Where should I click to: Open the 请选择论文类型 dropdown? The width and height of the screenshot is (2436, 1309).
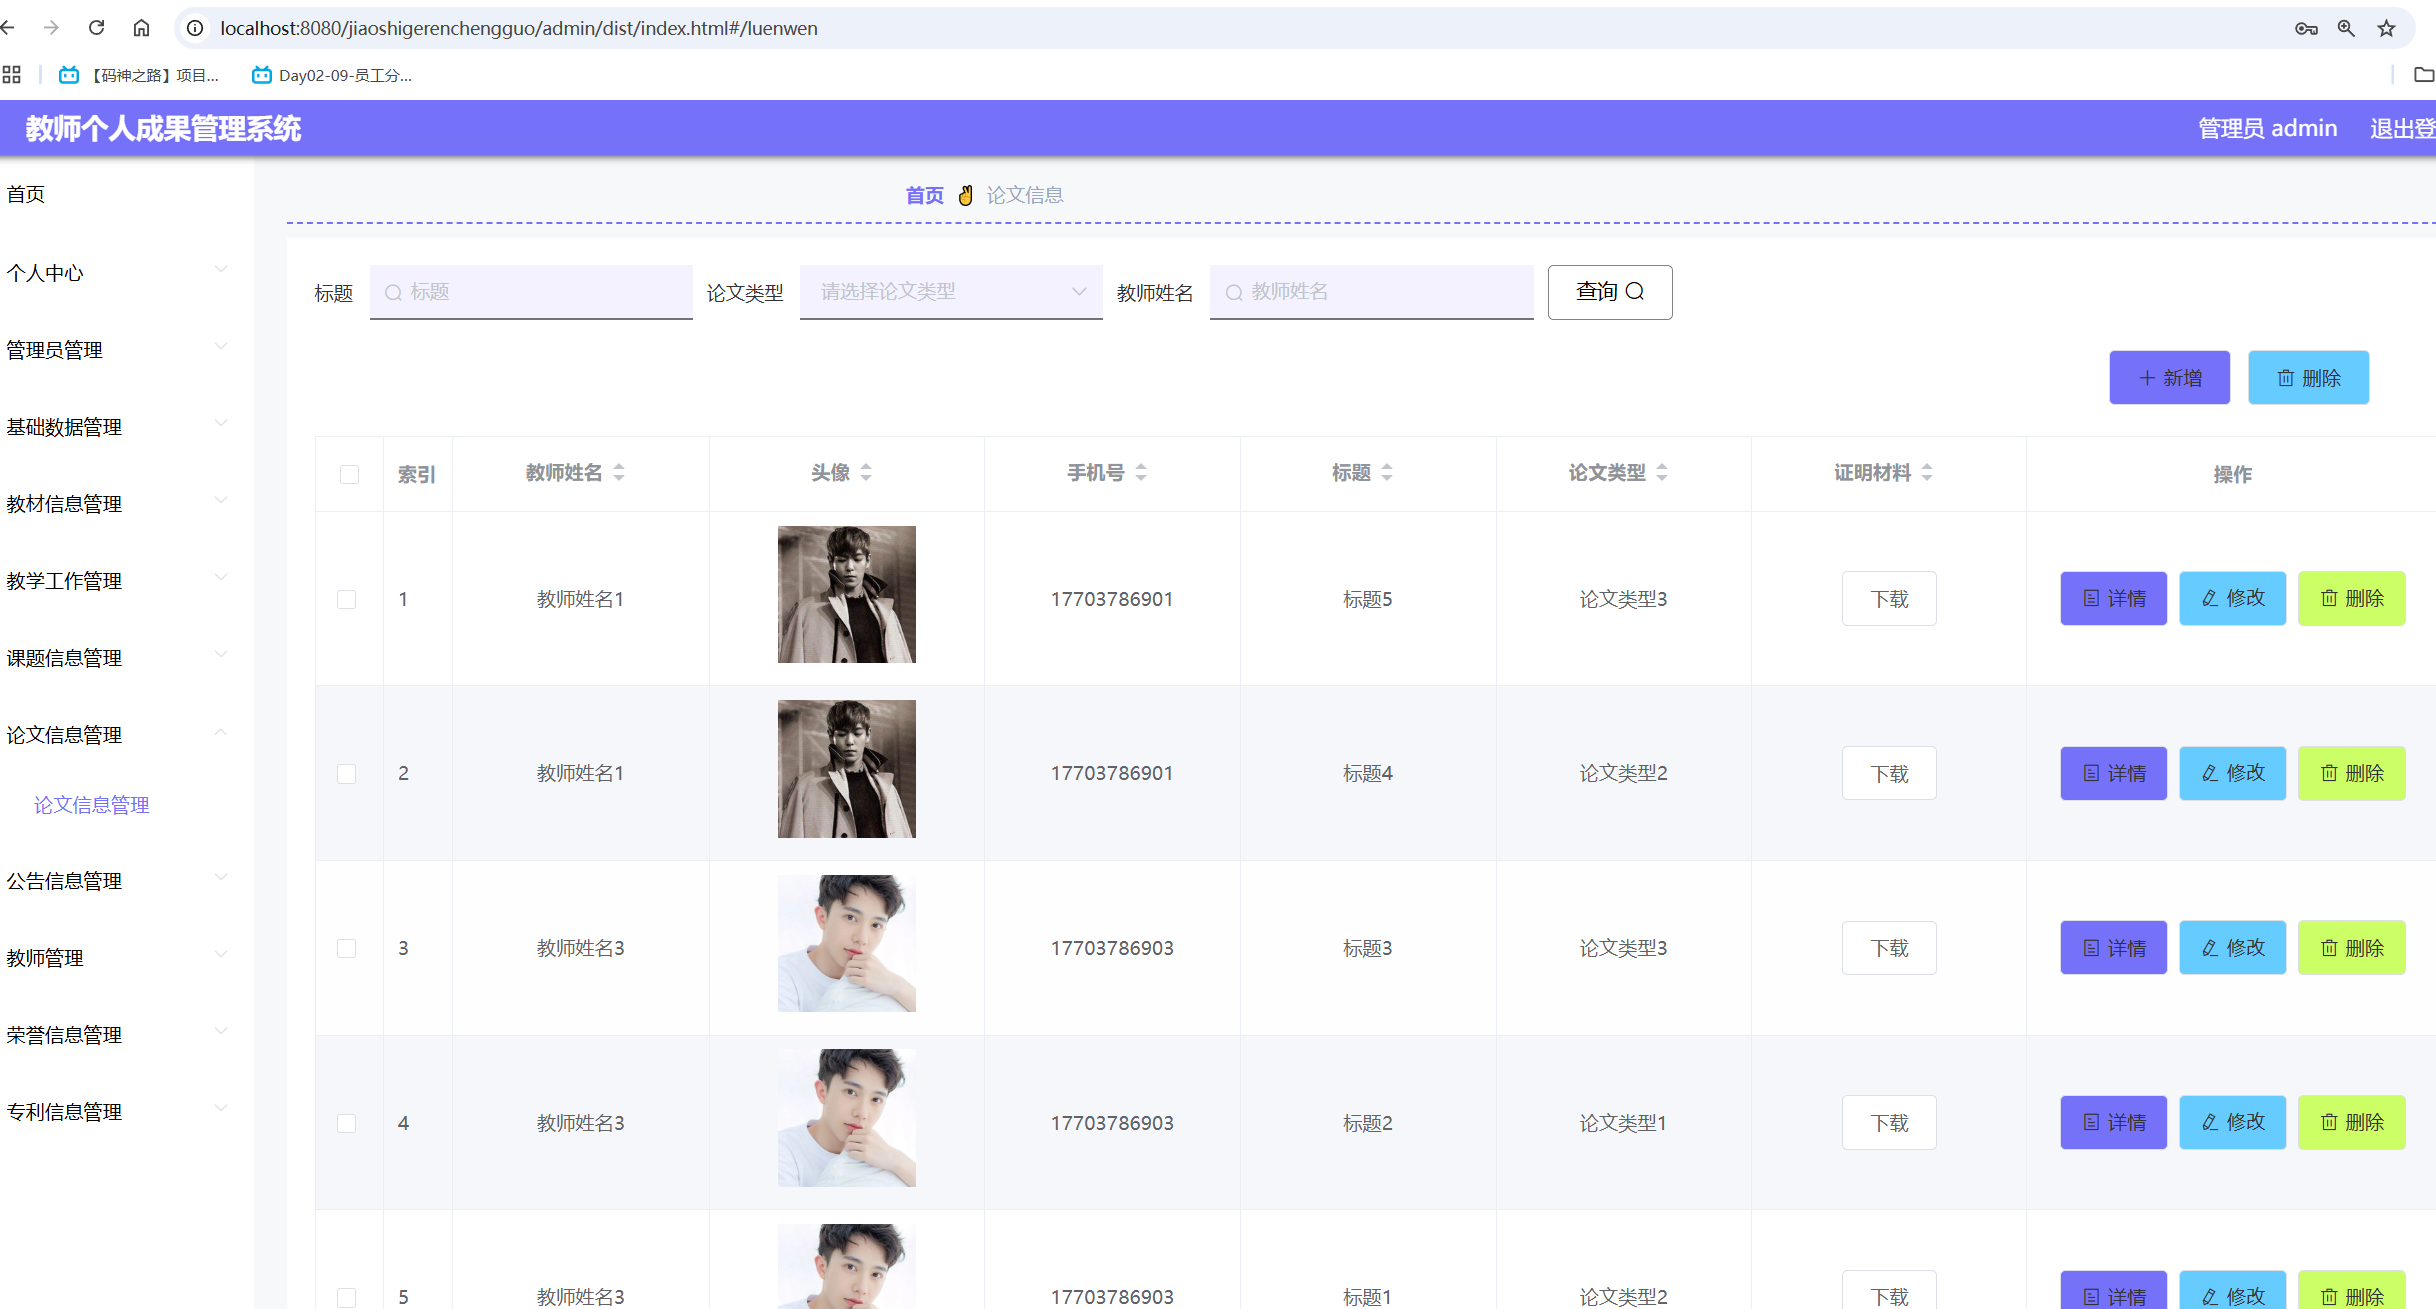(x=950, y=292)
